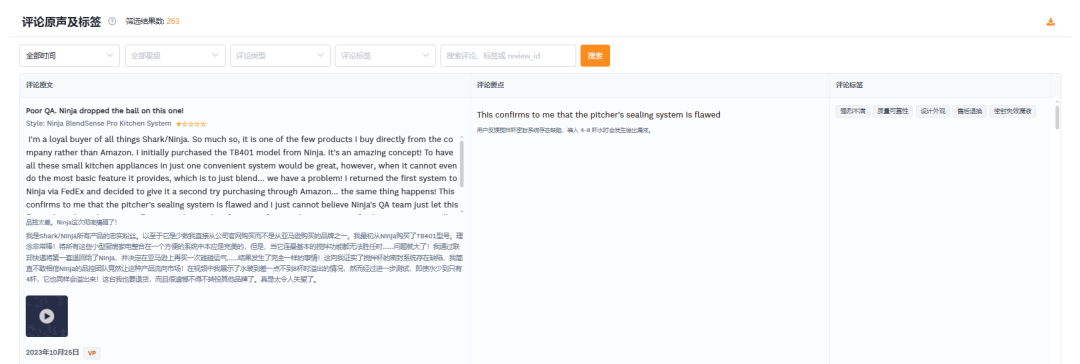Open the 全部星级 star rating dropdown
1080x364 pixels.
click(175, 56)
